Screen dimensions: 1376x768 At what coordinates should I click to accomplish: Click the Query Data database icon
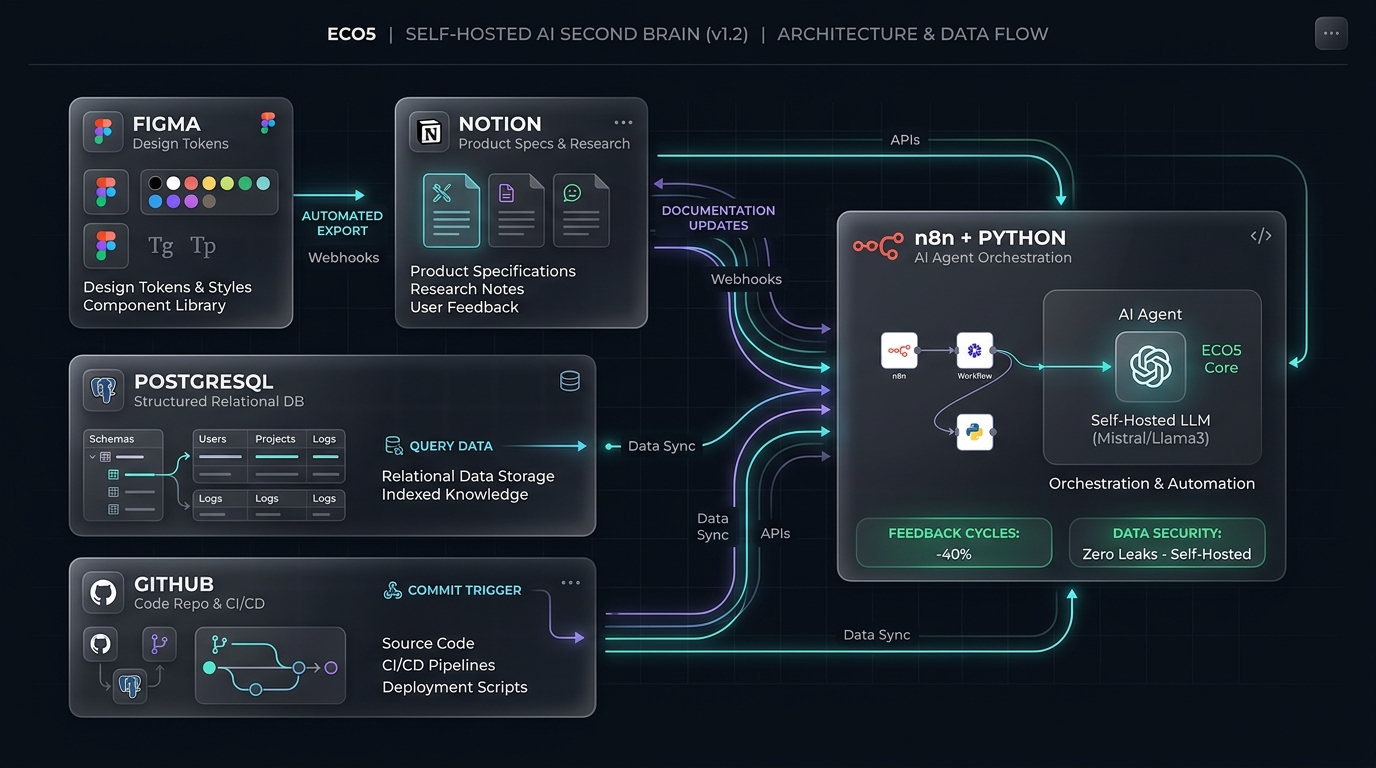(394, 445)
